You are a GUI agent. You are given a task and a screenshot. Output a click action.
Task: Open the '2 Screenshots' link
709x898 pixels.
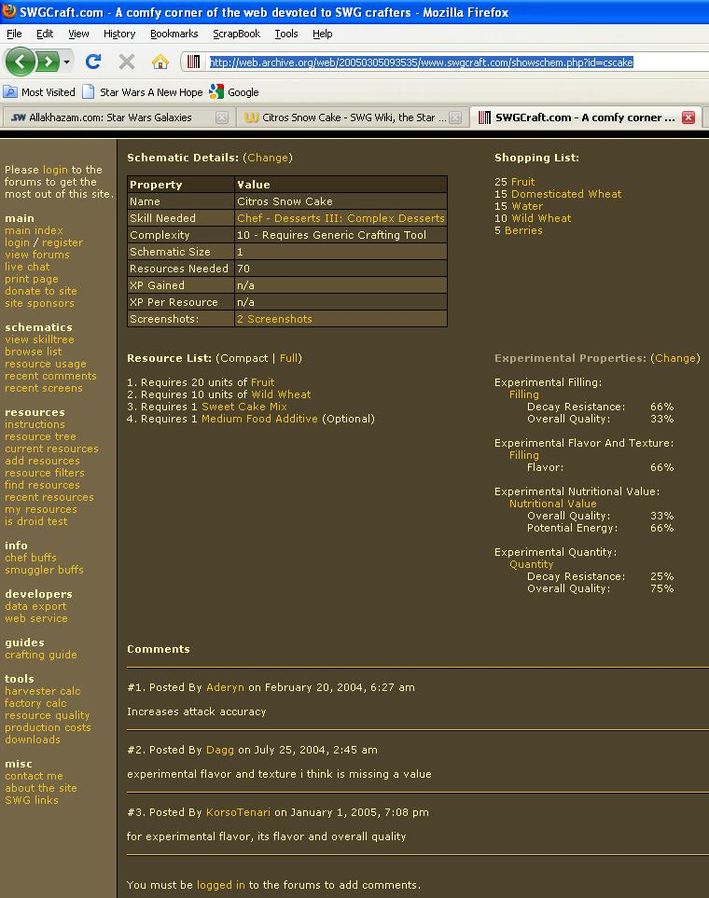pyautogui.click(x=274, y=319)
